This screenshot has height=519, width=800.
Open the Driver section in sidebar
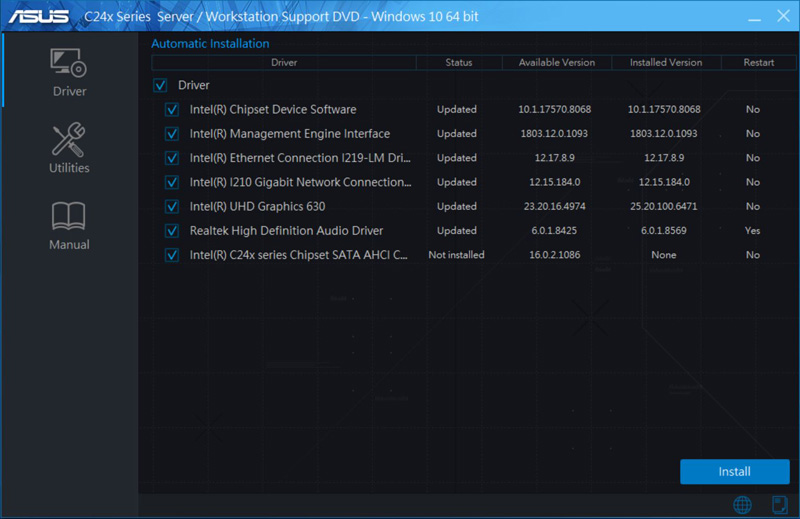(69, 72)
